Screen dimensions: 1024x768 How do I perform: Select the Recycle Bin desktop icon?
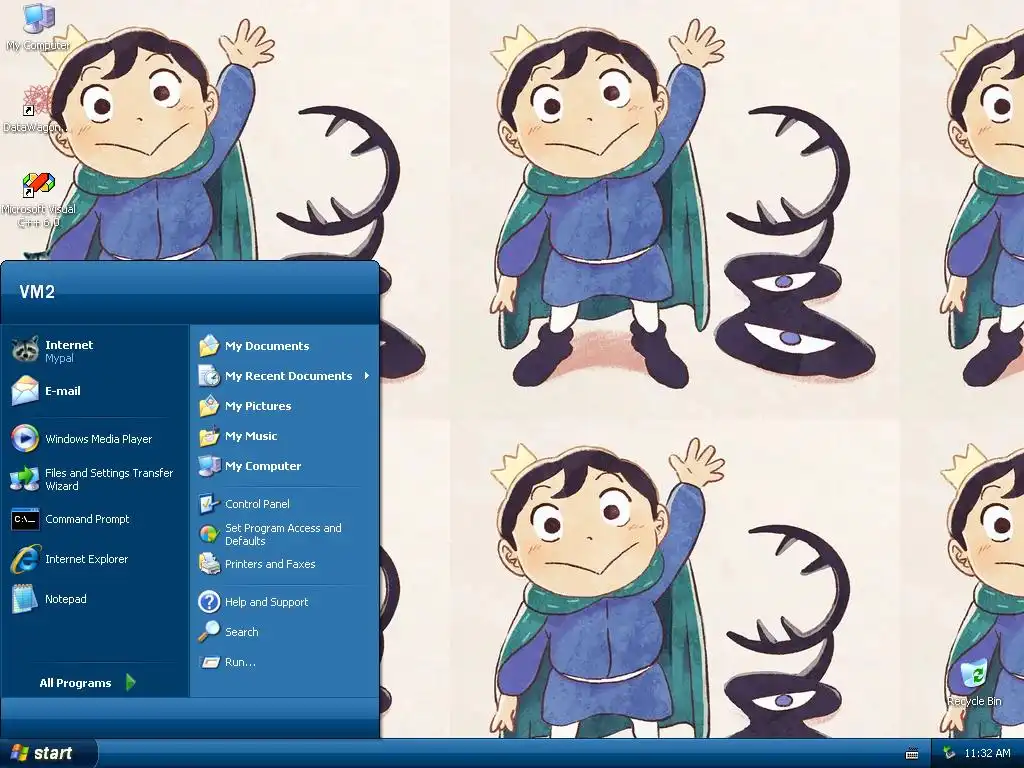[974, 683]
